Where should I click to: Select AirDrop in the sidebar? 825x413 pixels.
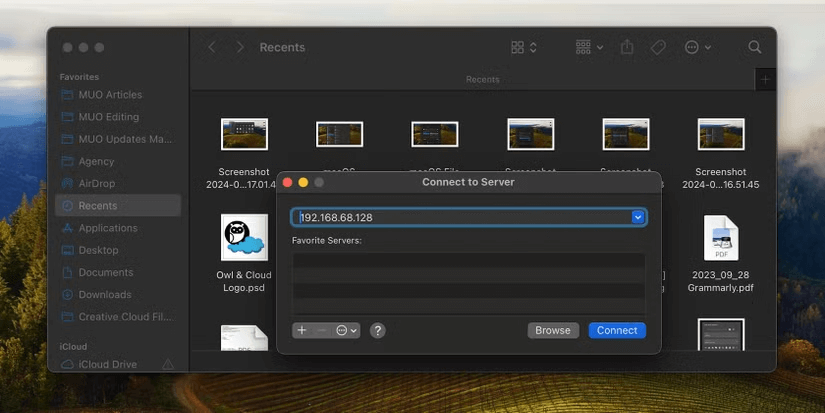[x=97, y=184]
